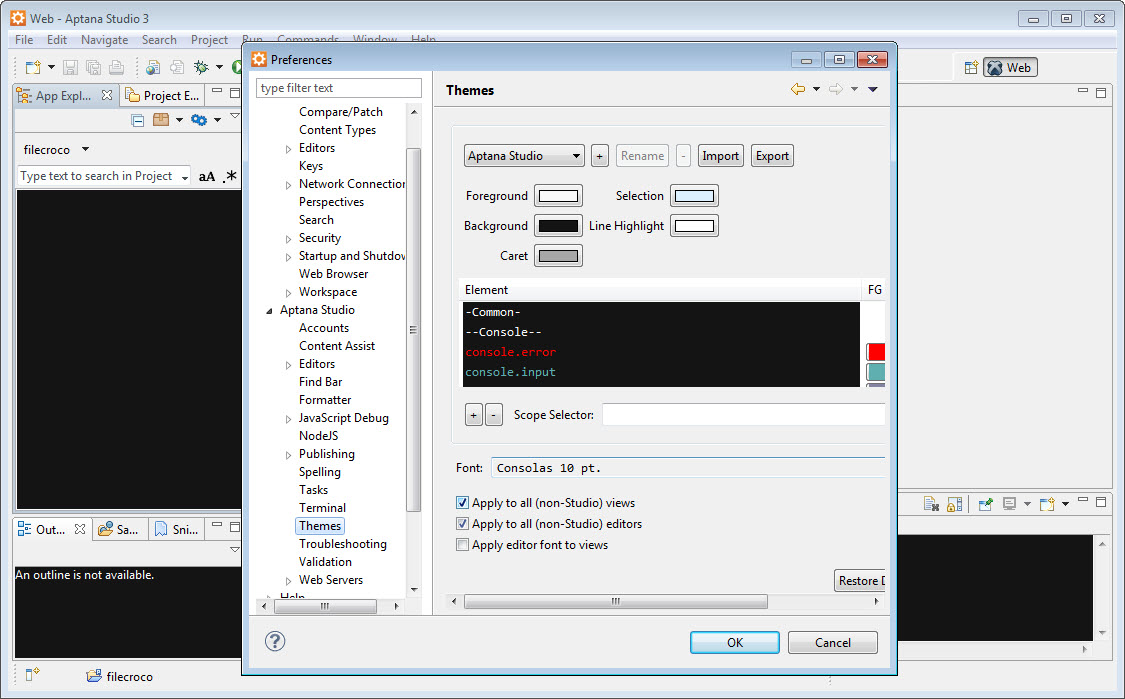This screenshot has width=1125, height=699.
Task: Click the New wizard icon in main toolbar
Action: pos(32,67)
